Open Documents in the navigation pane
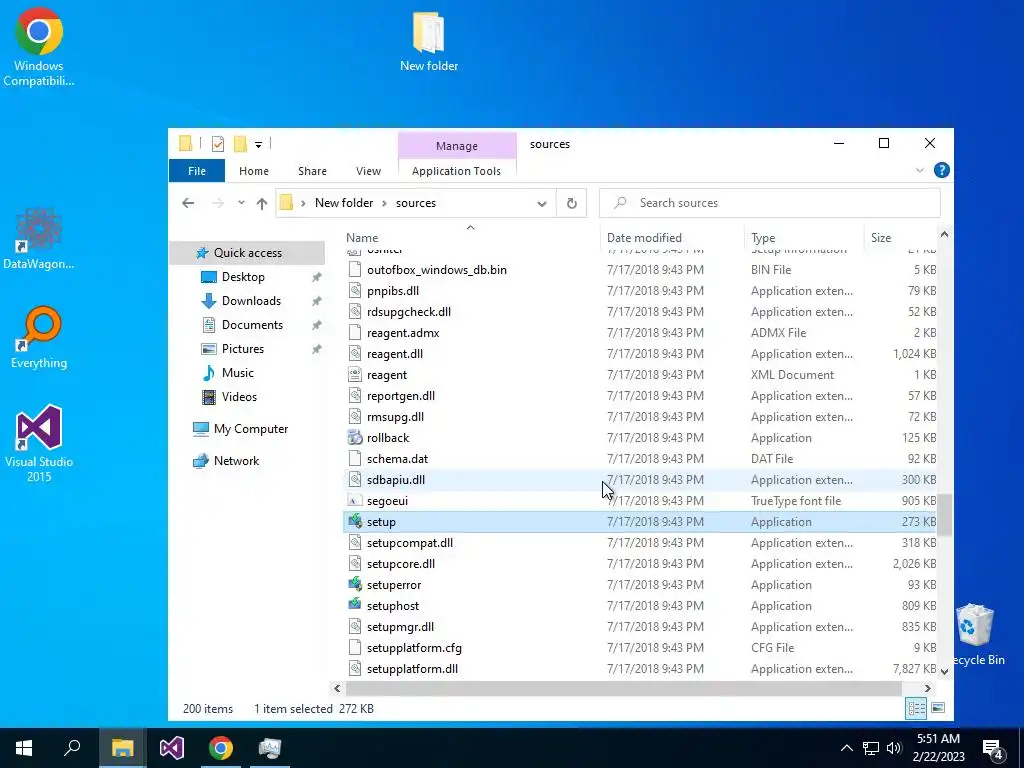 [x=252, y=325]
